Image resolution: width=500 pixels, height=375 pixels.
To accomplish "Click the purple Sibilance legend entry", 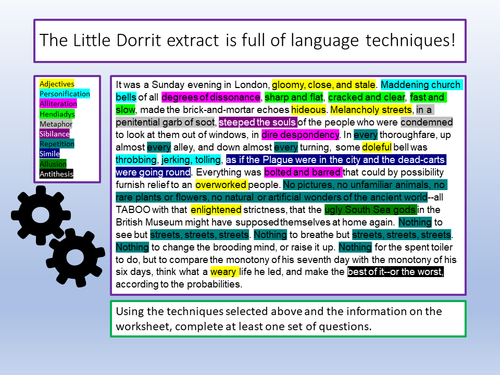I will (x=54, y=134).
